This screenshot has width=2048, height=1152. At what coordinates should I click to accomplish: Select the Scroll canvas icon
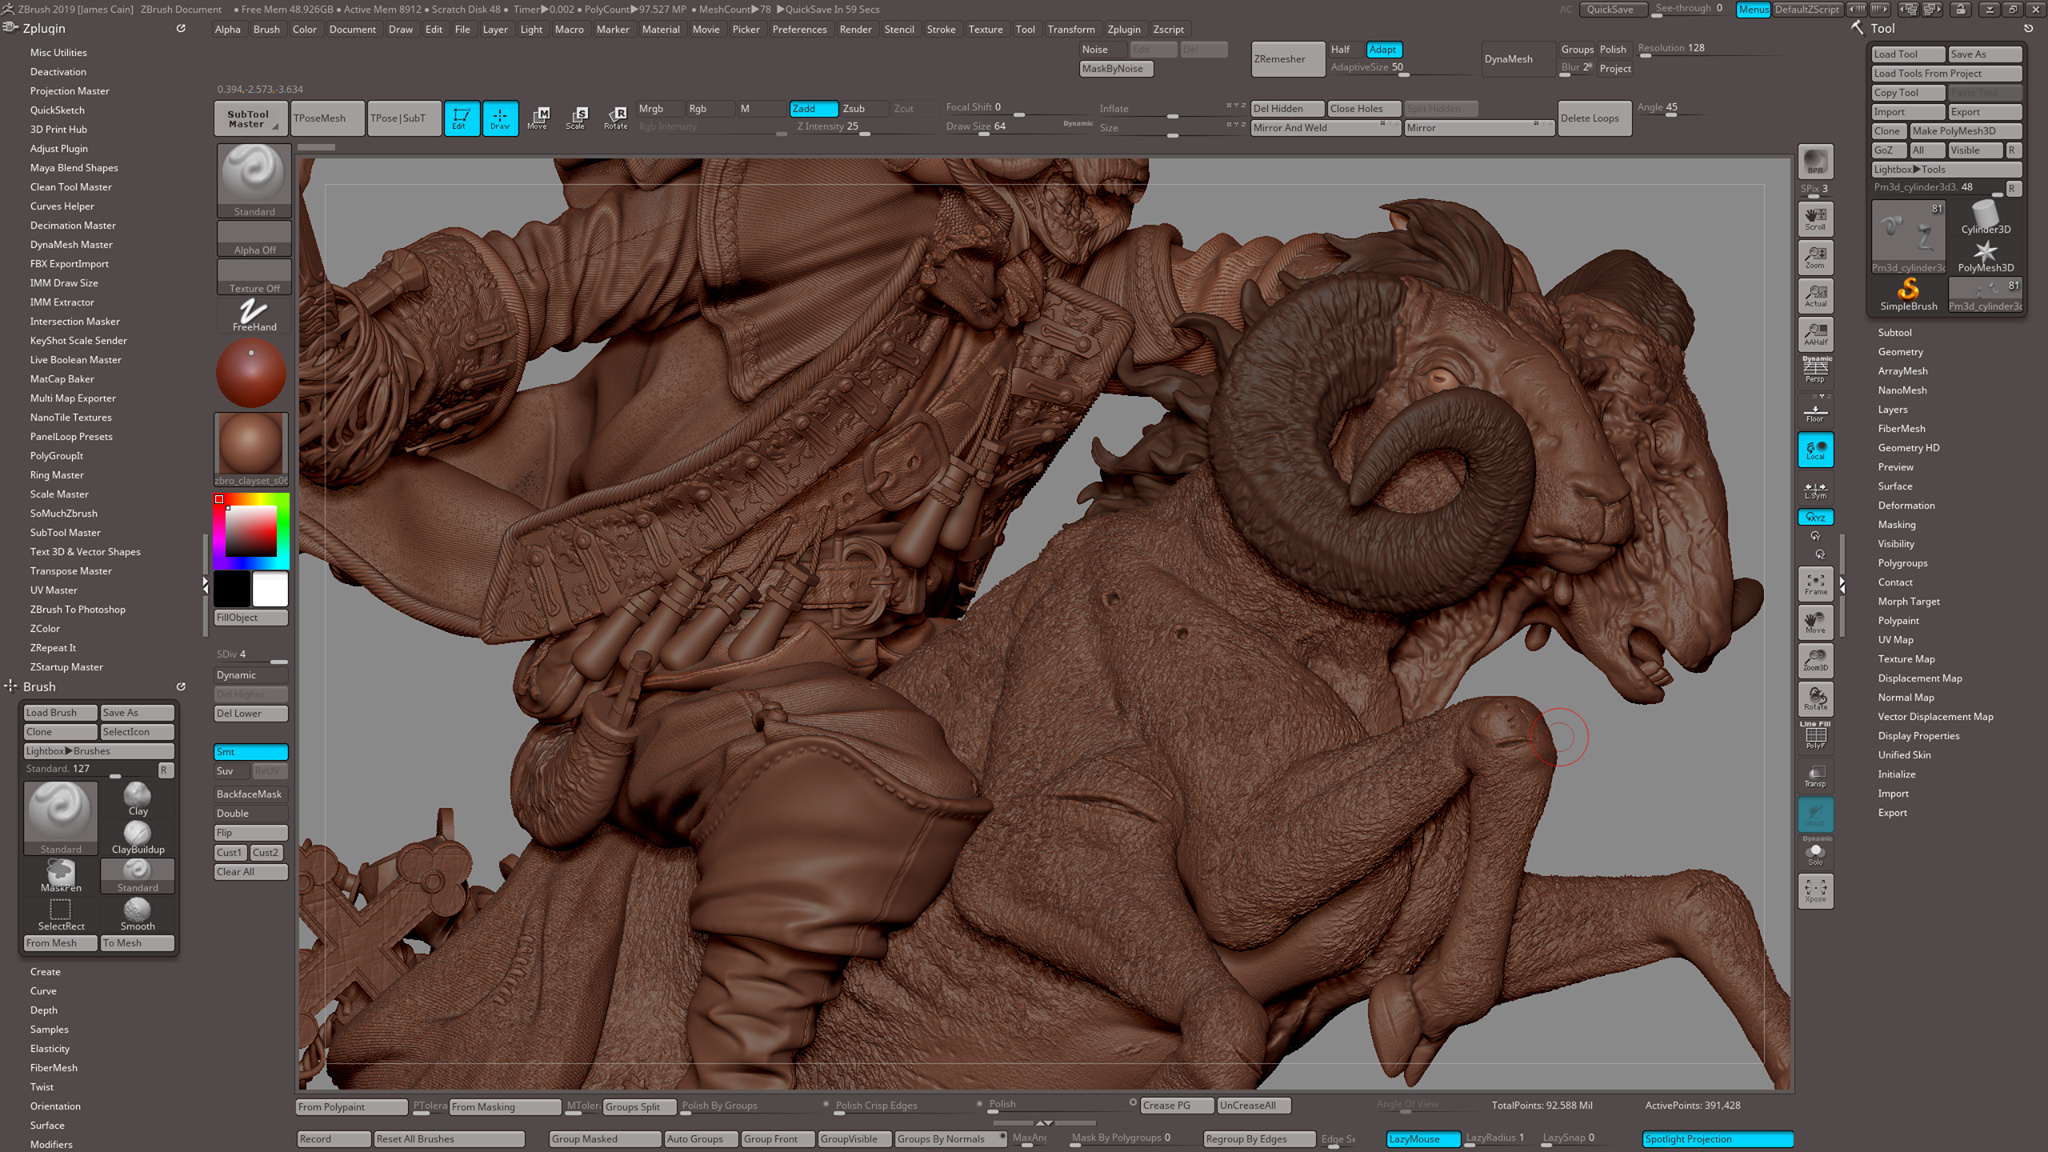[x=1815, y=218]
